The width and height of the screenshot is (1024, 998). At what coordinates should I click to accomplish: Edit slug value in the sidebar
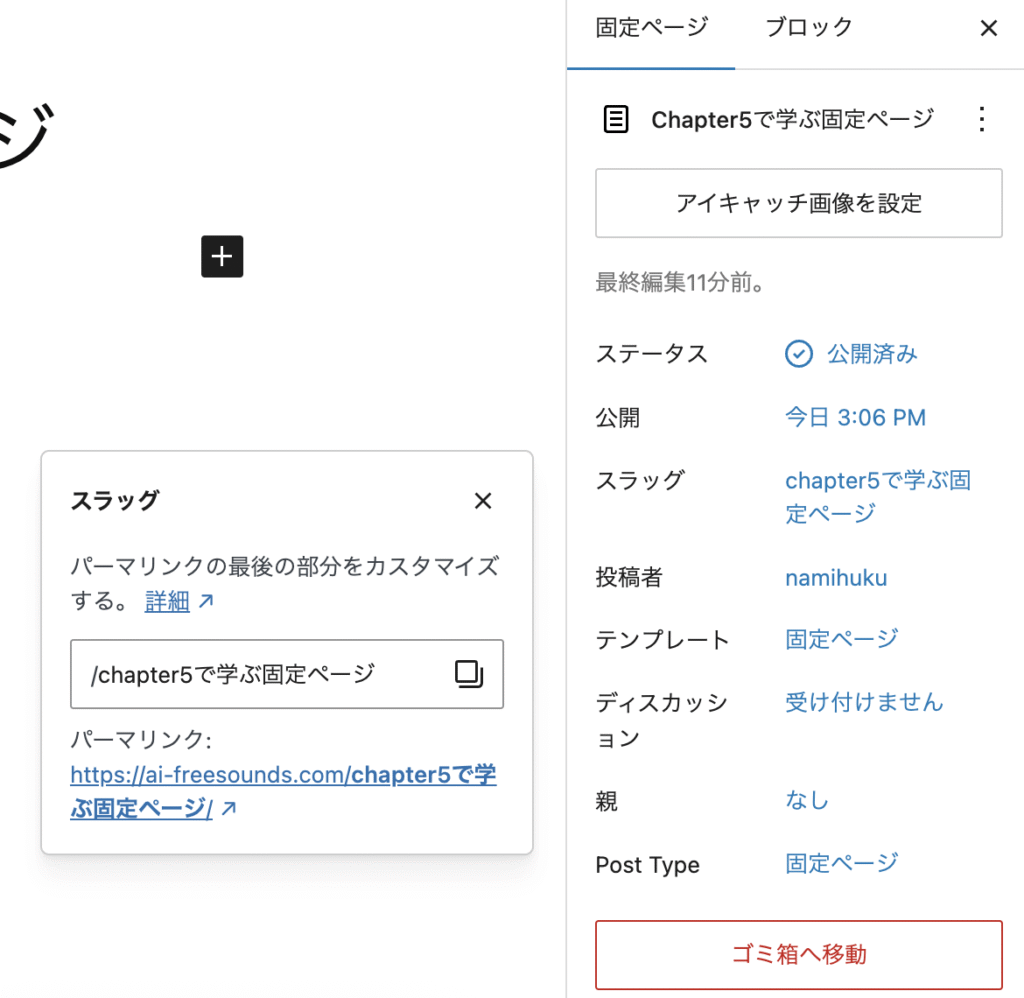click(877, 496)
